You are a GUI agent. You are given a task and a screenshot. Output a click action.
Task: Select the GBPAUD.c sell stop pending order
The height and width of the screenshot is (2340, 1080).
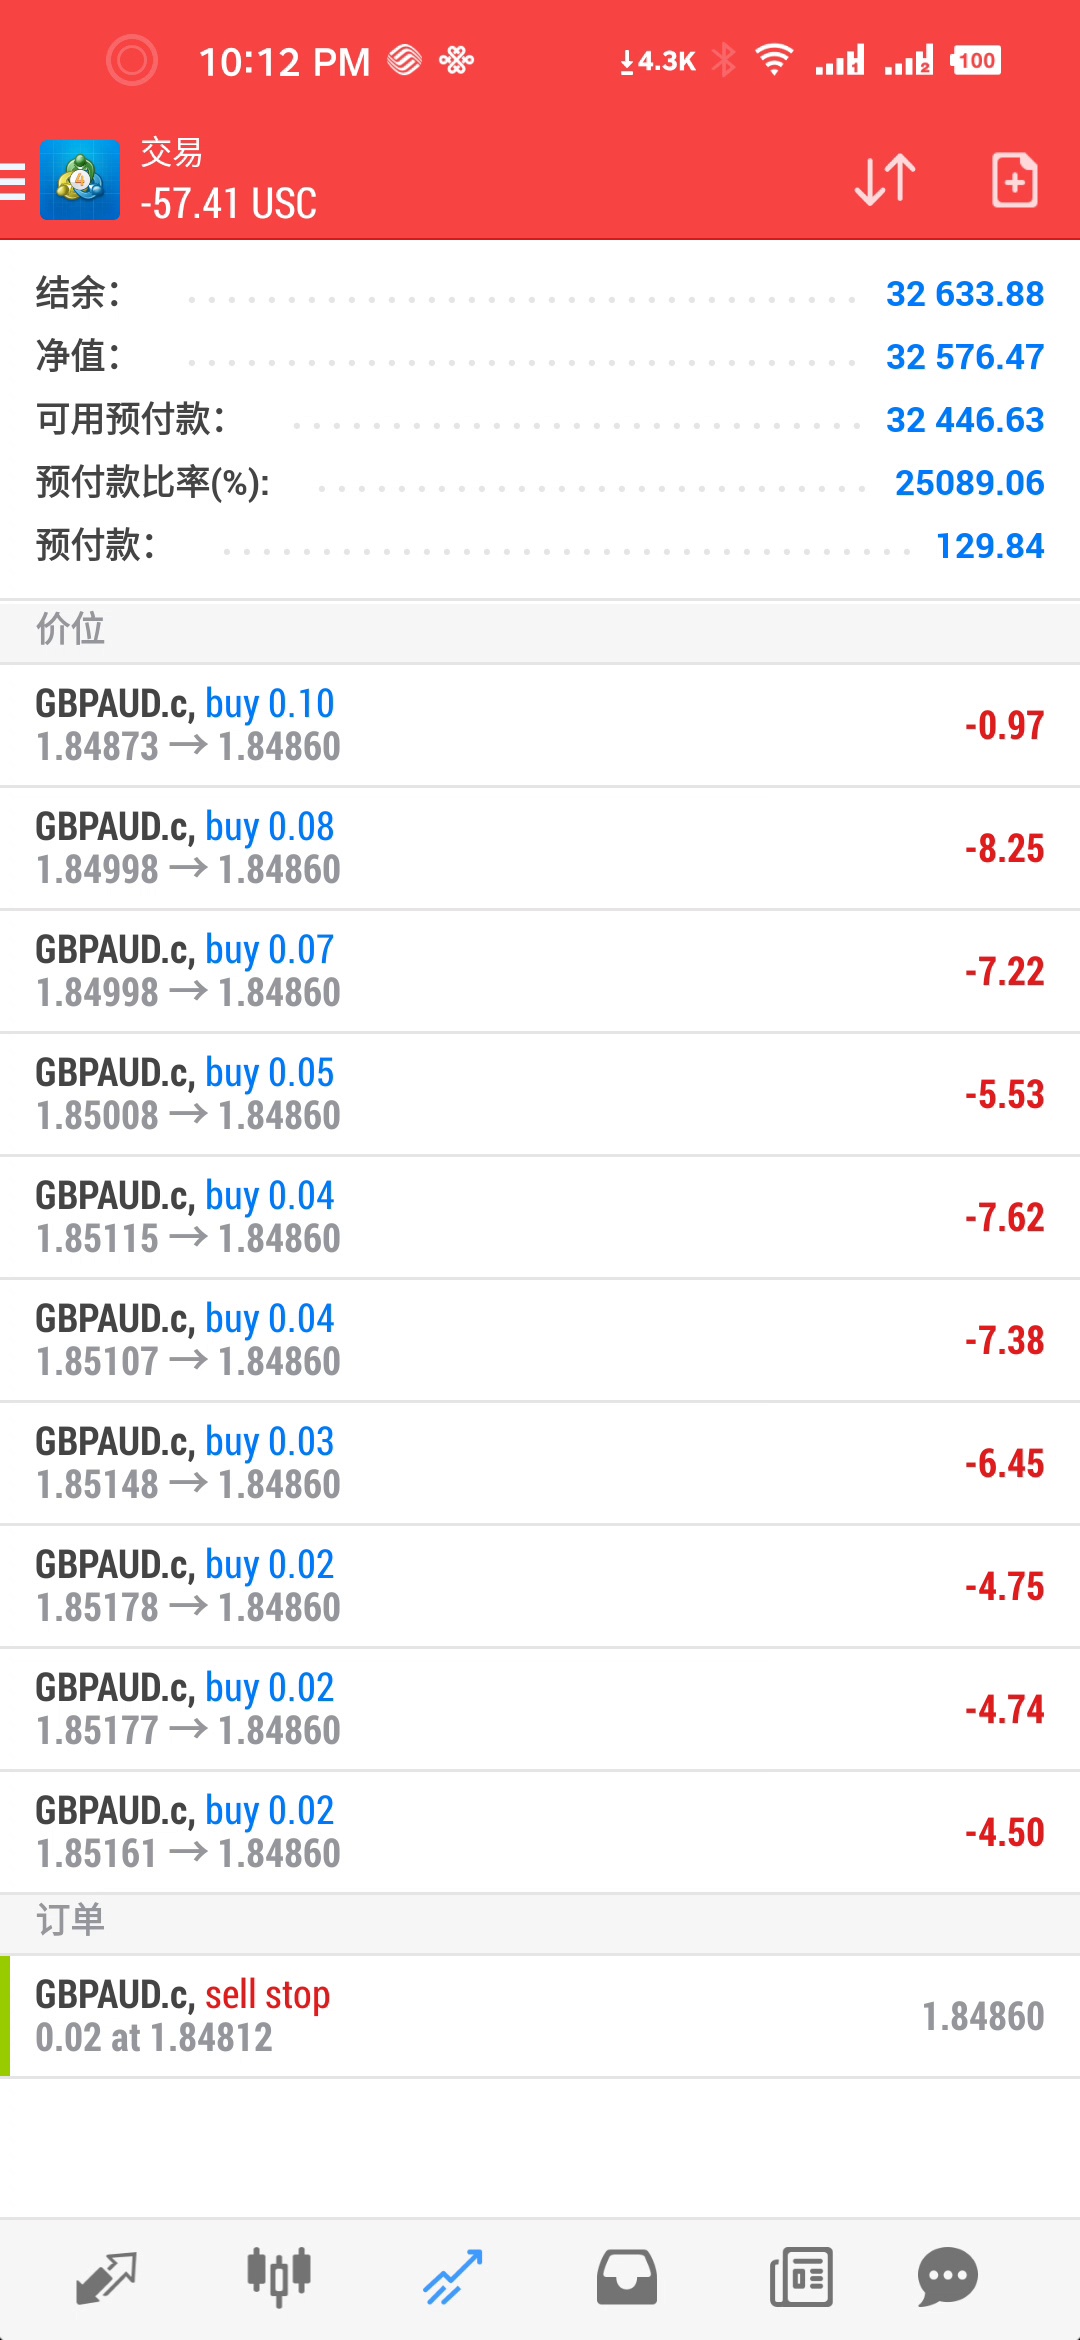point(540,2016)
